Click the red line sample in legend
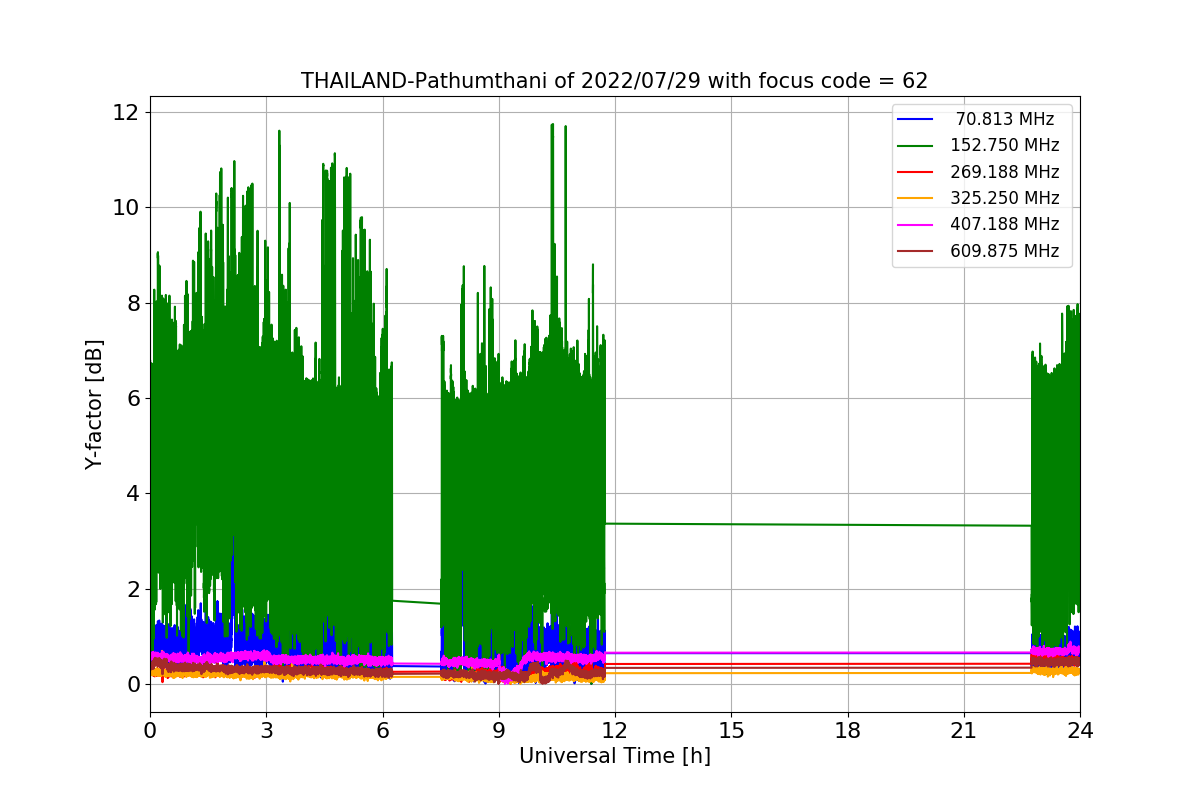 click(916, 172)
